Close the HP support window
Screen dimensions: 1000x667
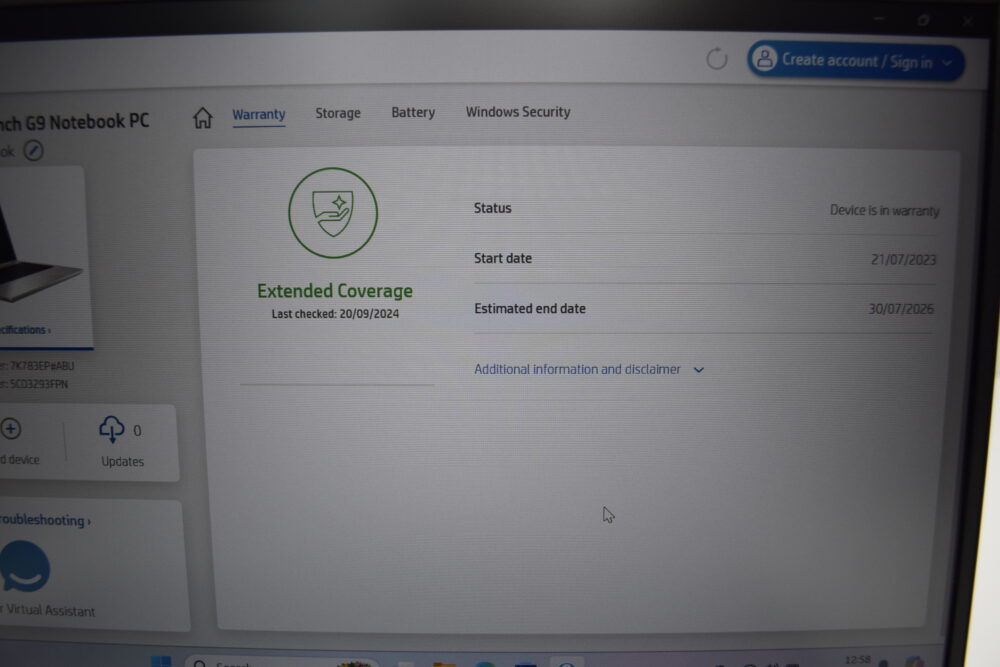pyautogui.click(x=967, y=21)
